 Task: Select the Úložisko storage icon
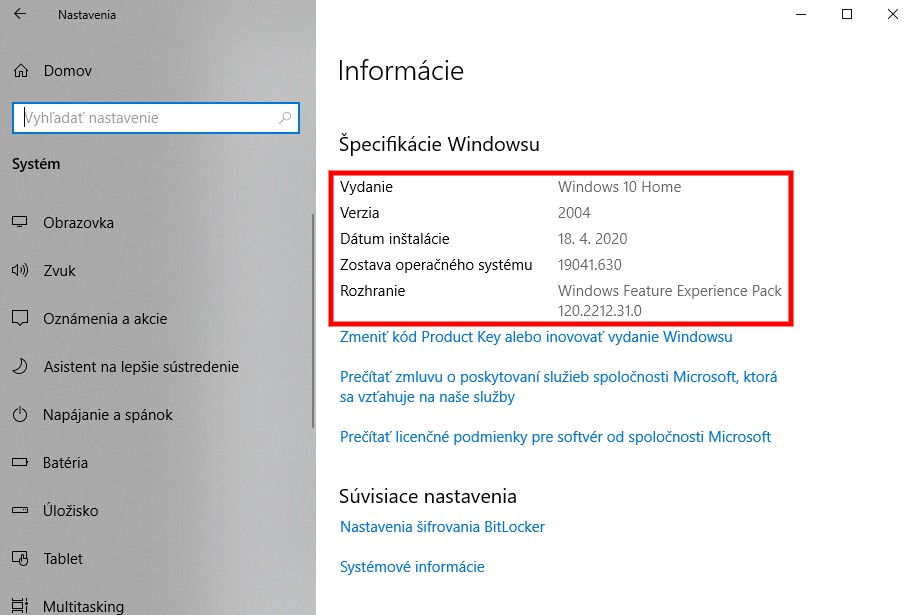(x=20, y=510)
